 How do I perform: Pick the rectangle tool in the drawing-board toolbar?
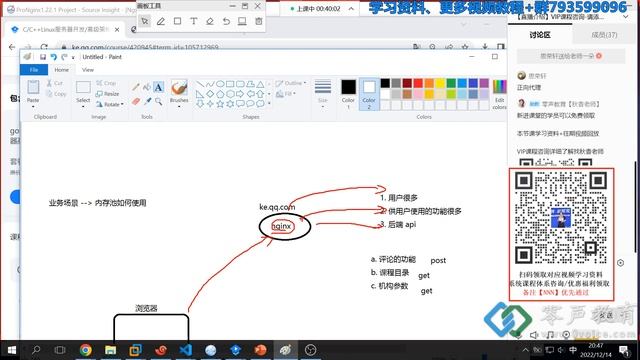coord(177,21)
